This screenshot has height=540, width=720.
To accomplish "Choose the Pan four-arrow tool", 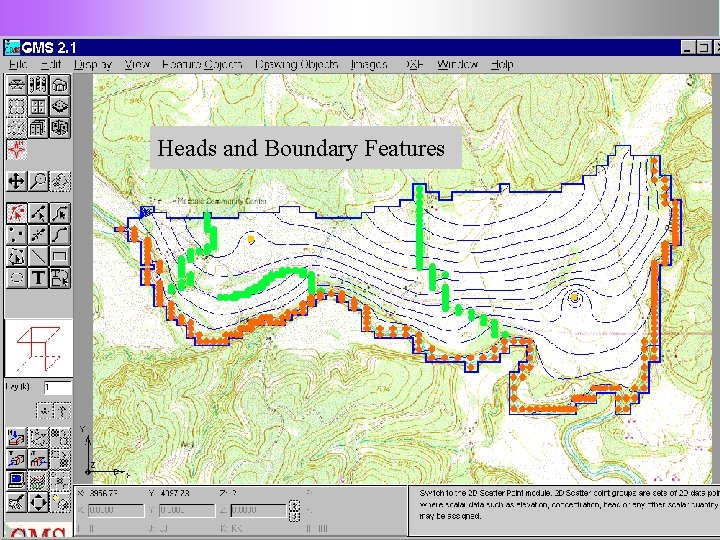I will [x=16, y=181].
